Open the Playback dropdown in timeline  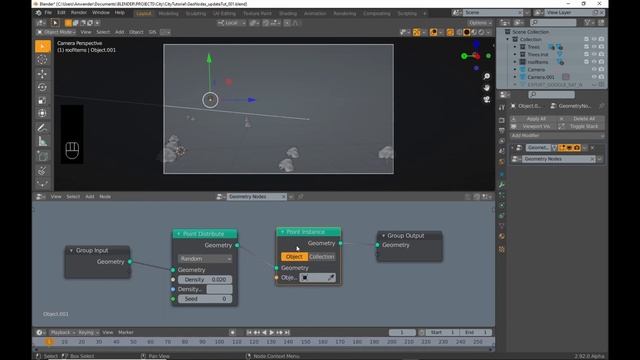(62, 333)
